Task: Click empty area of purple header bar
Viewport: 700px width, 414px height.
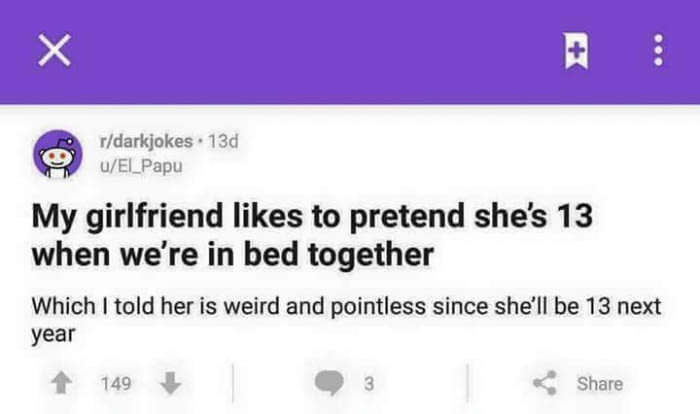Action: (x=312, y=51)
